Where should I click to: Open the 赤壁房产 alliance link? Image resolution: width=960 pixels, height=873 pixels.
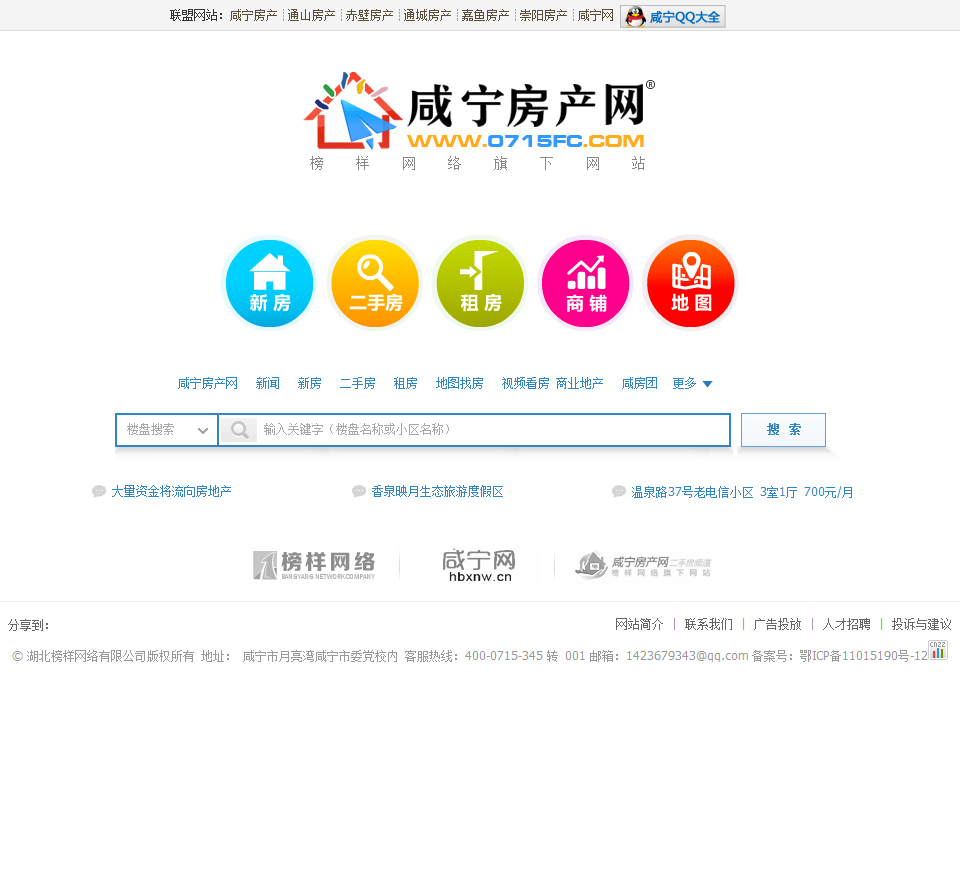pos(369,15)
